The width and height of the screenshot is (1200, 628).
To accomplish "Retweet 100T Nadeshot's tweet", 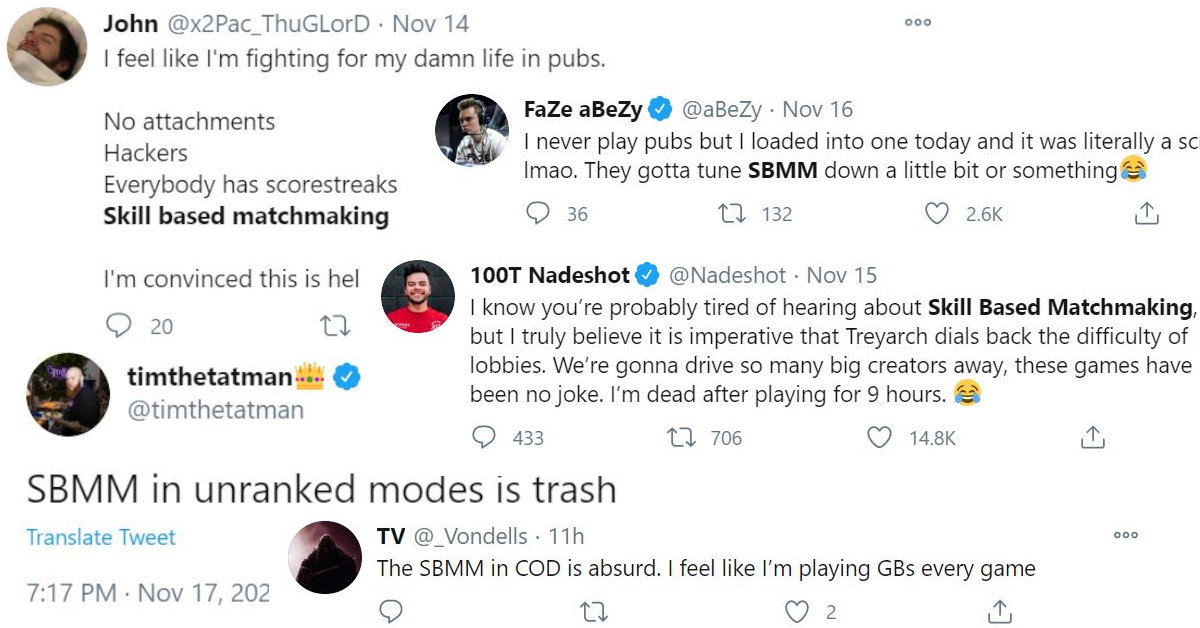I will pos(681,437).
